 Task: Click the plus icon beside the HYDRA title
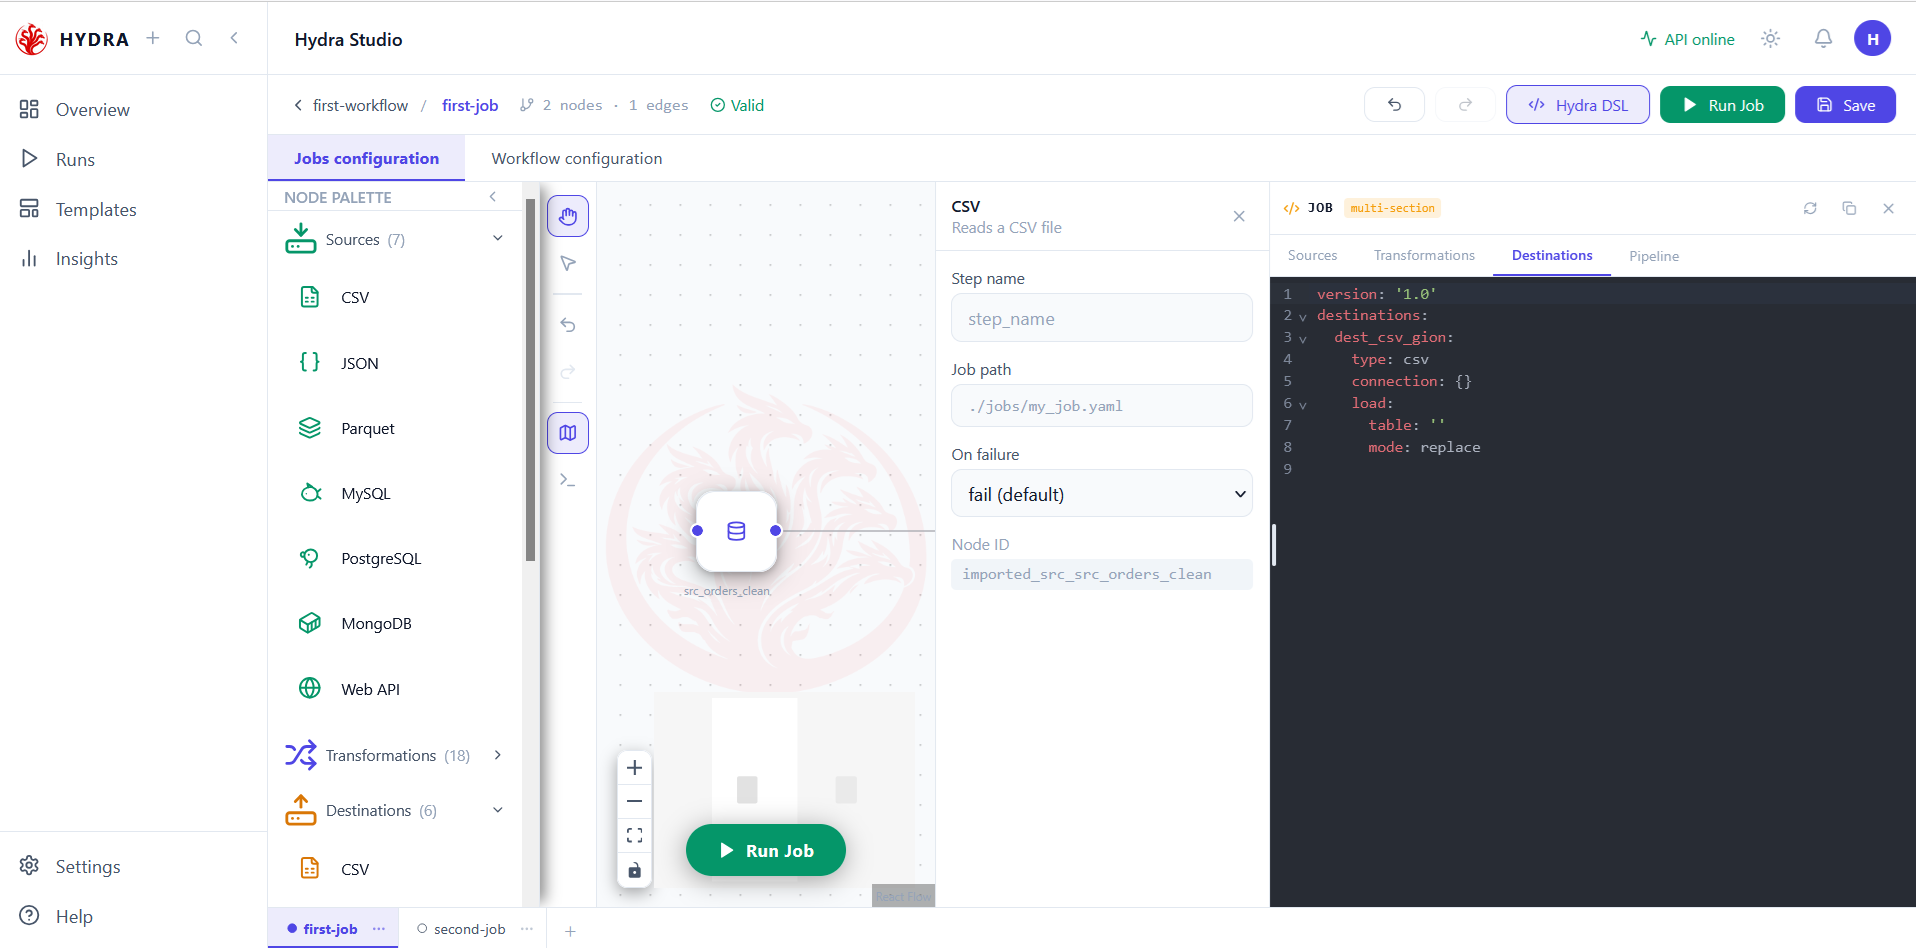tap(153, 38)
